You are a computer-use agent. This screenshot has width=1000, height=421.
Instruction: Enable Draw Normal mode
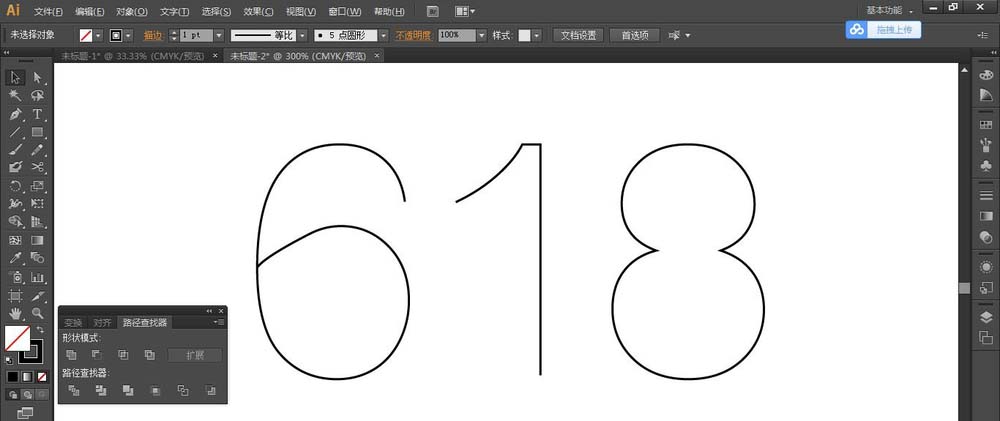click(13, 395)
